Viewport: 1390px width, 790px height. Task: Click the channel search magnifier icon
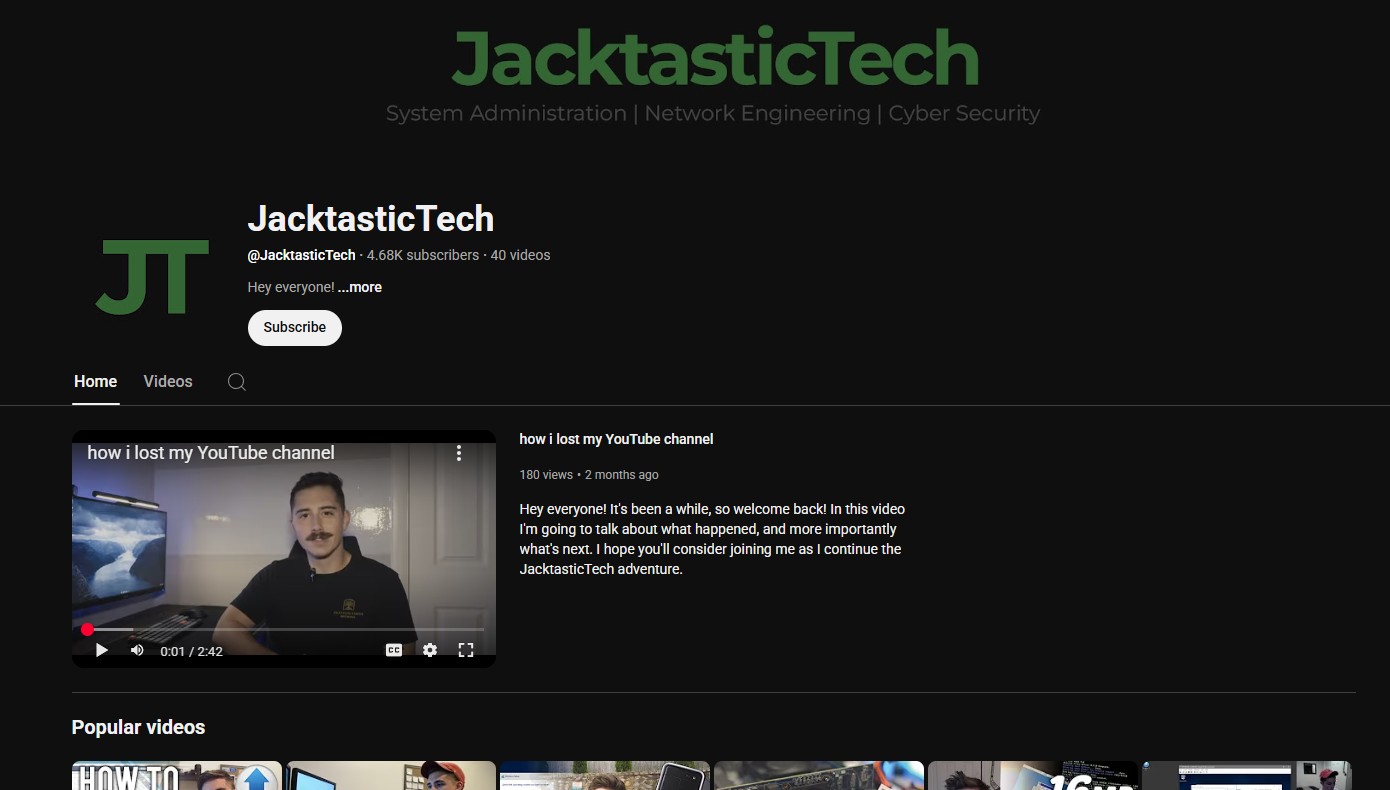click(x=236, y=382)
